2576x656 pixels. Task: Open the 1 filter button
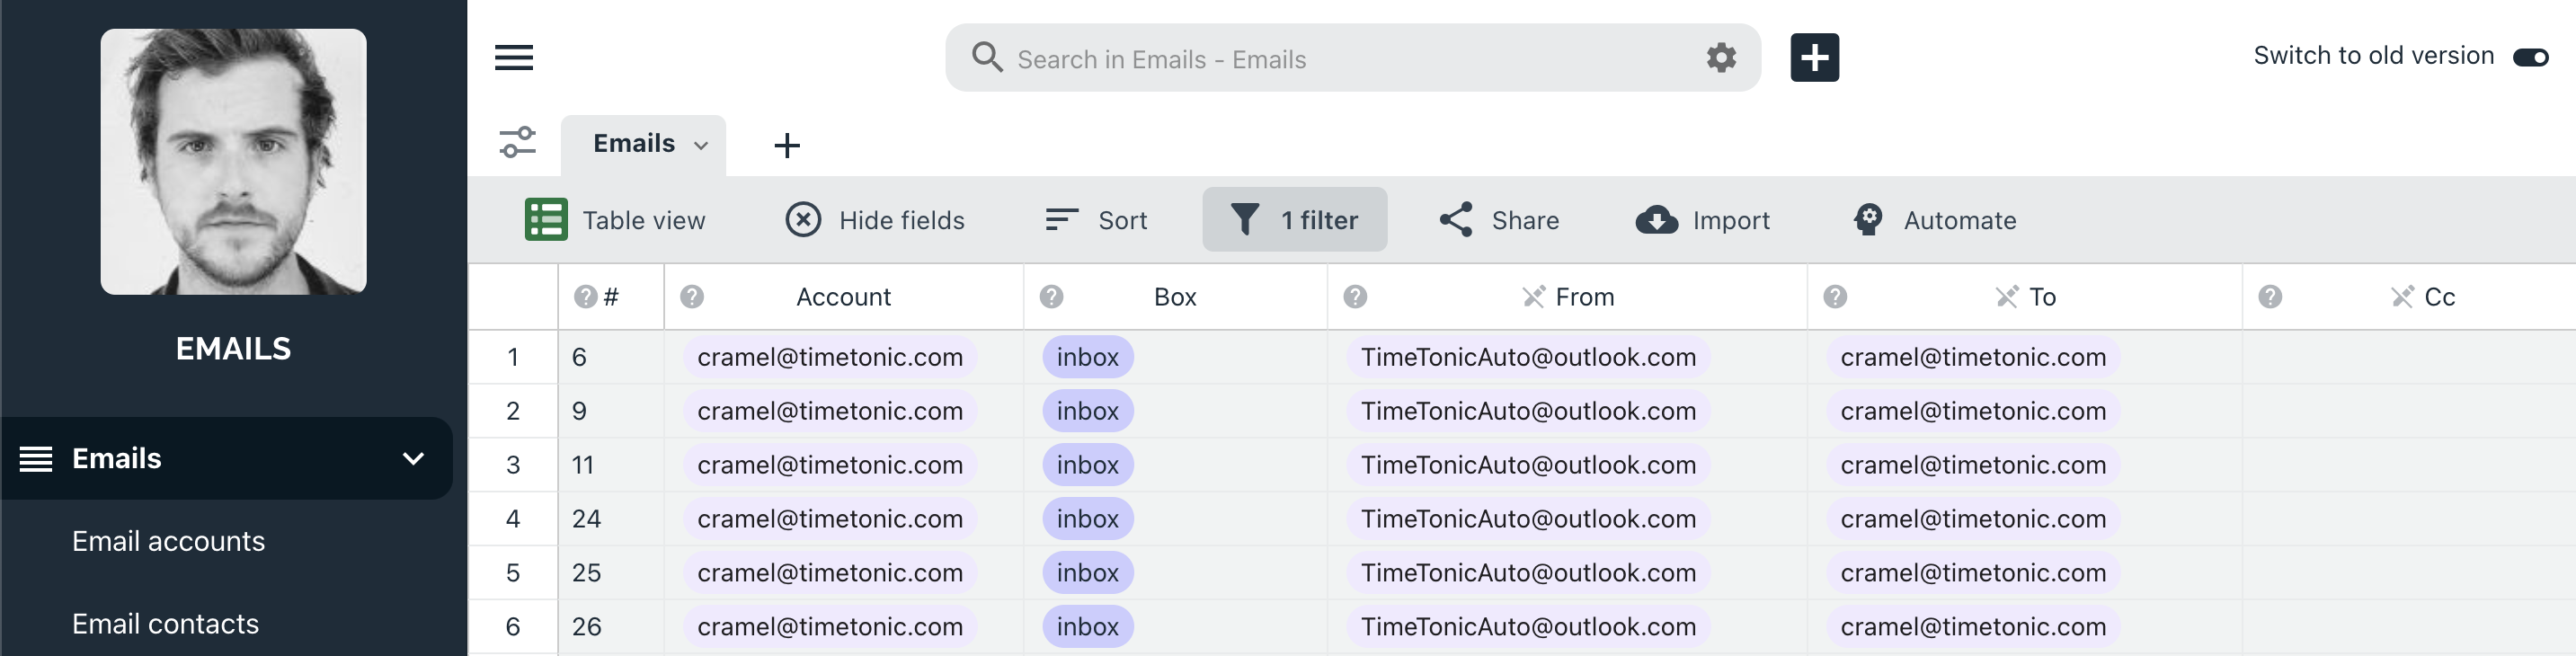pos(1294,219)
